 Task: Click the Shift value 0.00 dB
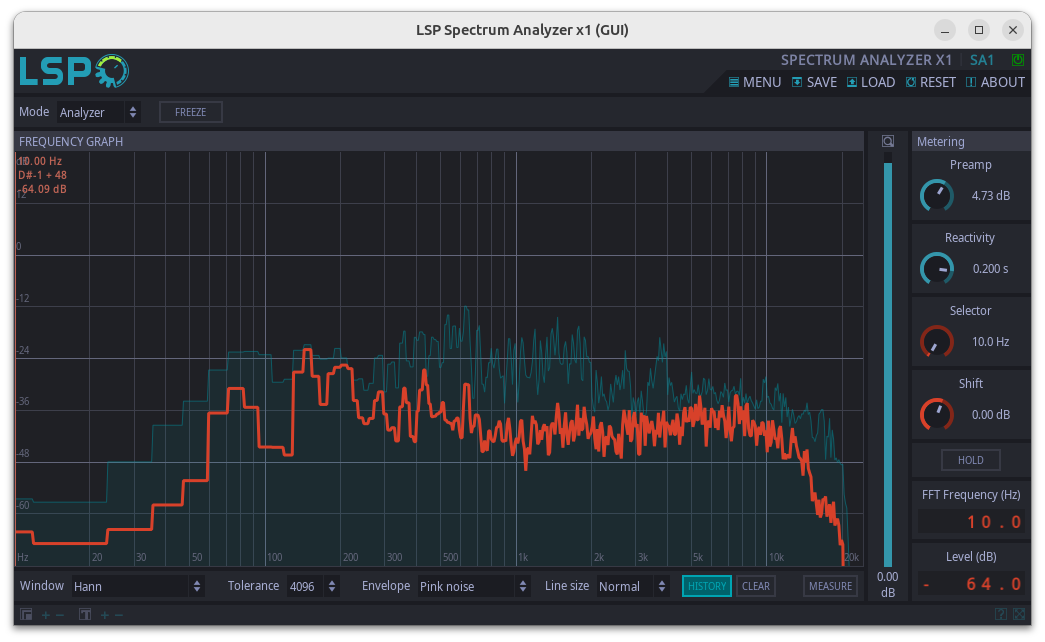(990, 415)
